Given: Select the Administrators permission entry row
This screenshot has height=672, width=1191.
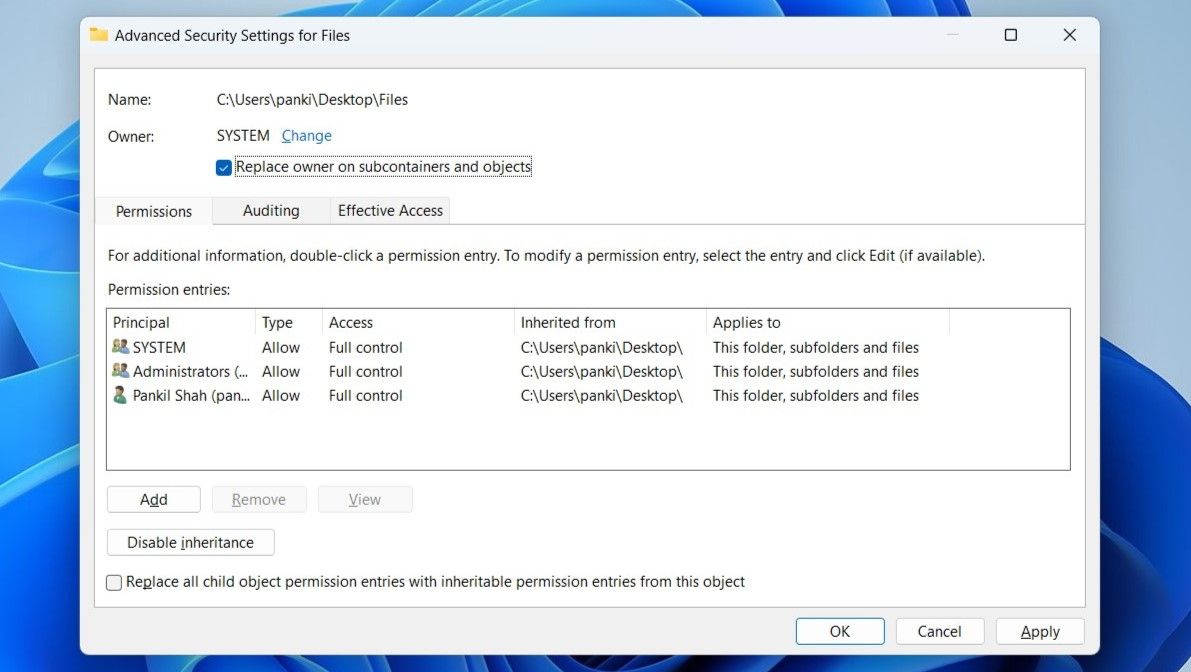Looking at the screenshot, I should [x=400, y=371].
